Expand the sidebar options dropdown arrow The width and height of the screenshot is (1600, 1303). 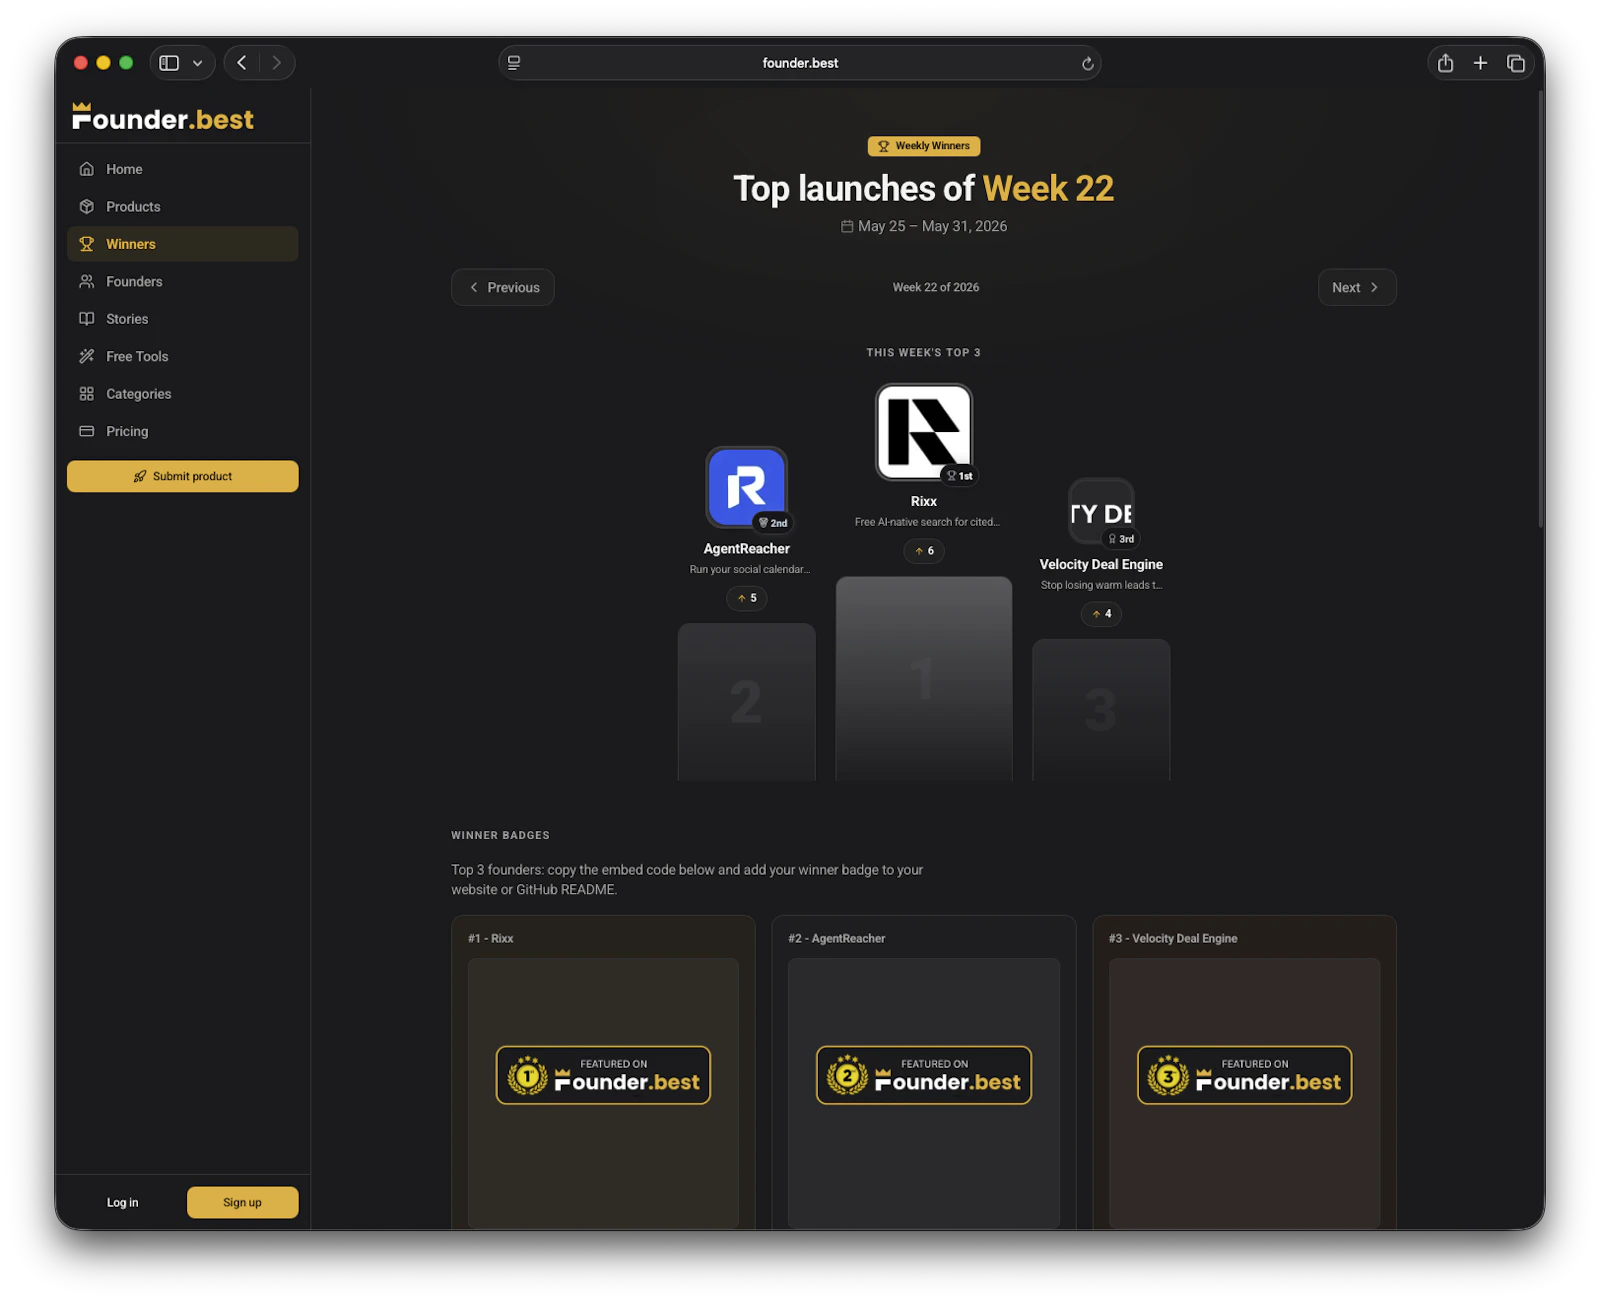198,63
